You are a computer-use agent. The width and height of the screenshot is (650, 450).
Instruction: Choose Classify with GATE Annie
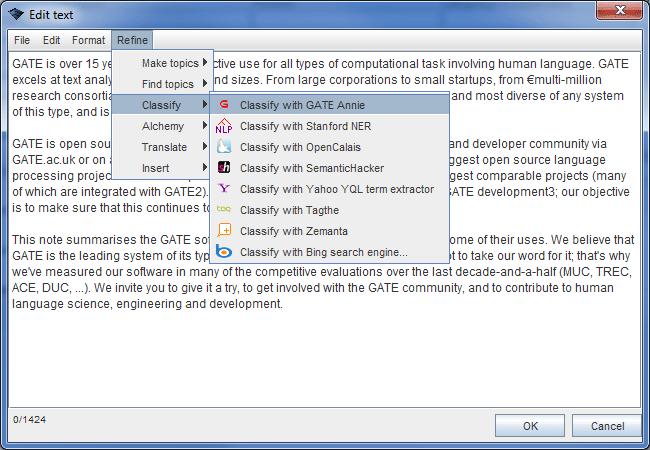(x=330, y=105)
